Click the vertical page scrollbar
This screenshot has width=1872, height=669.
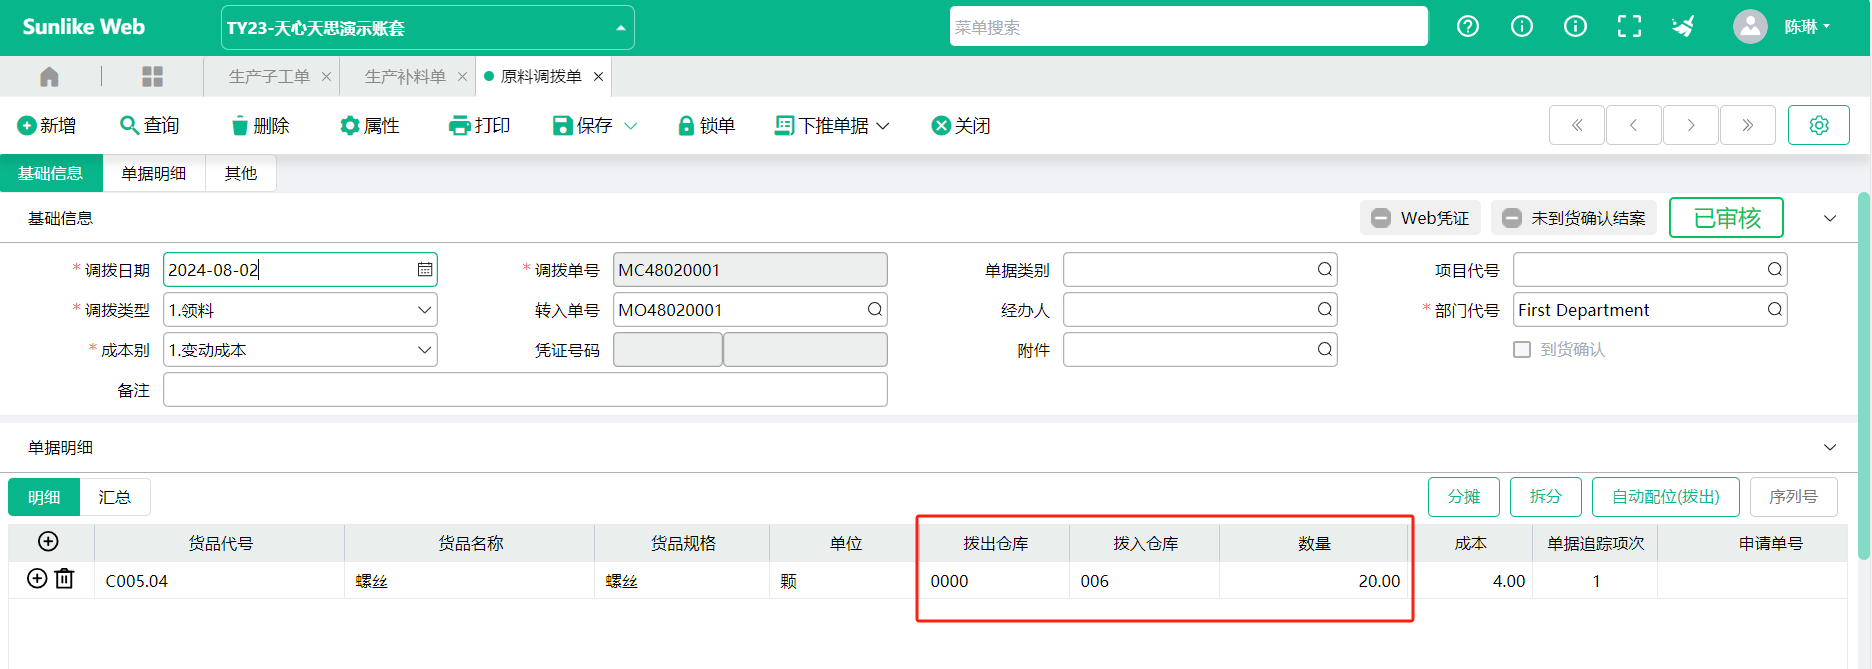[x=1864, y=375]
